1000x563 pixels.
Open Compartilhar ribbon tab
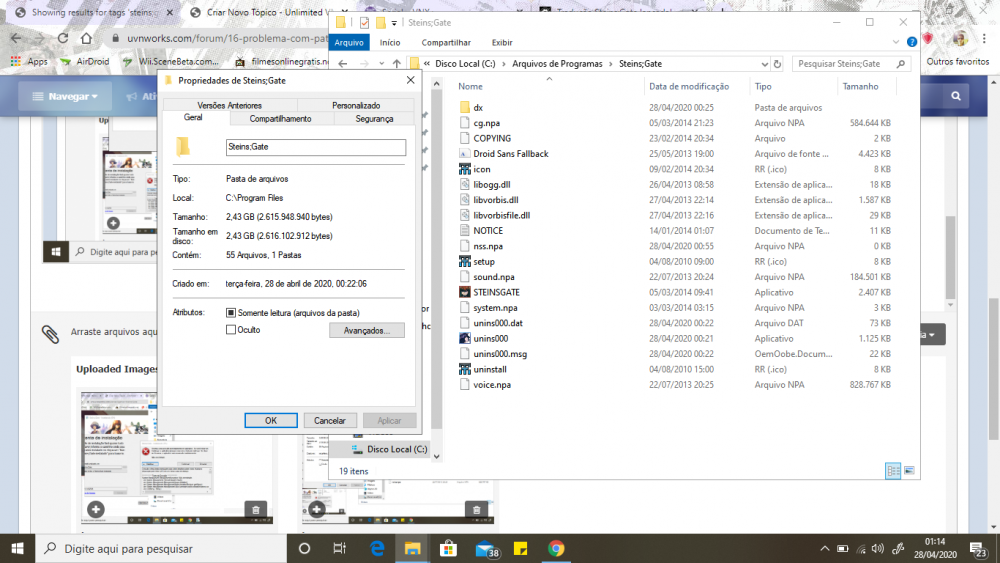tap(446, 43)
